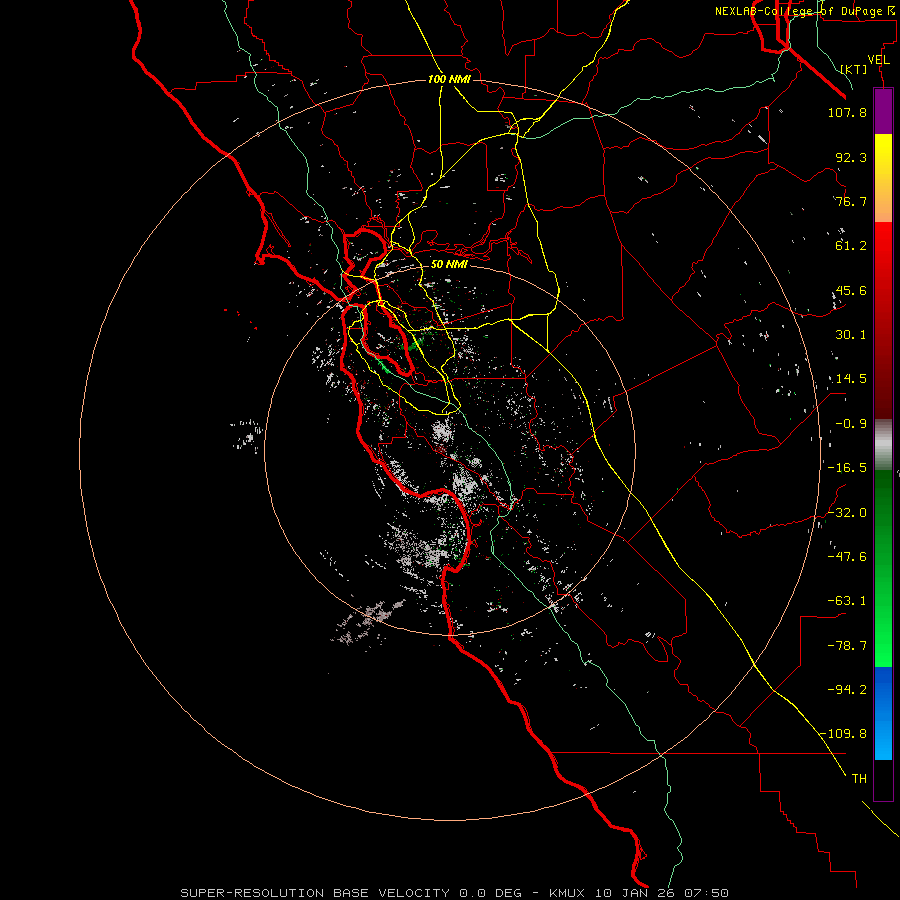
Task: Click the -47.6 velocity scale value
Action: pos(847,557)
